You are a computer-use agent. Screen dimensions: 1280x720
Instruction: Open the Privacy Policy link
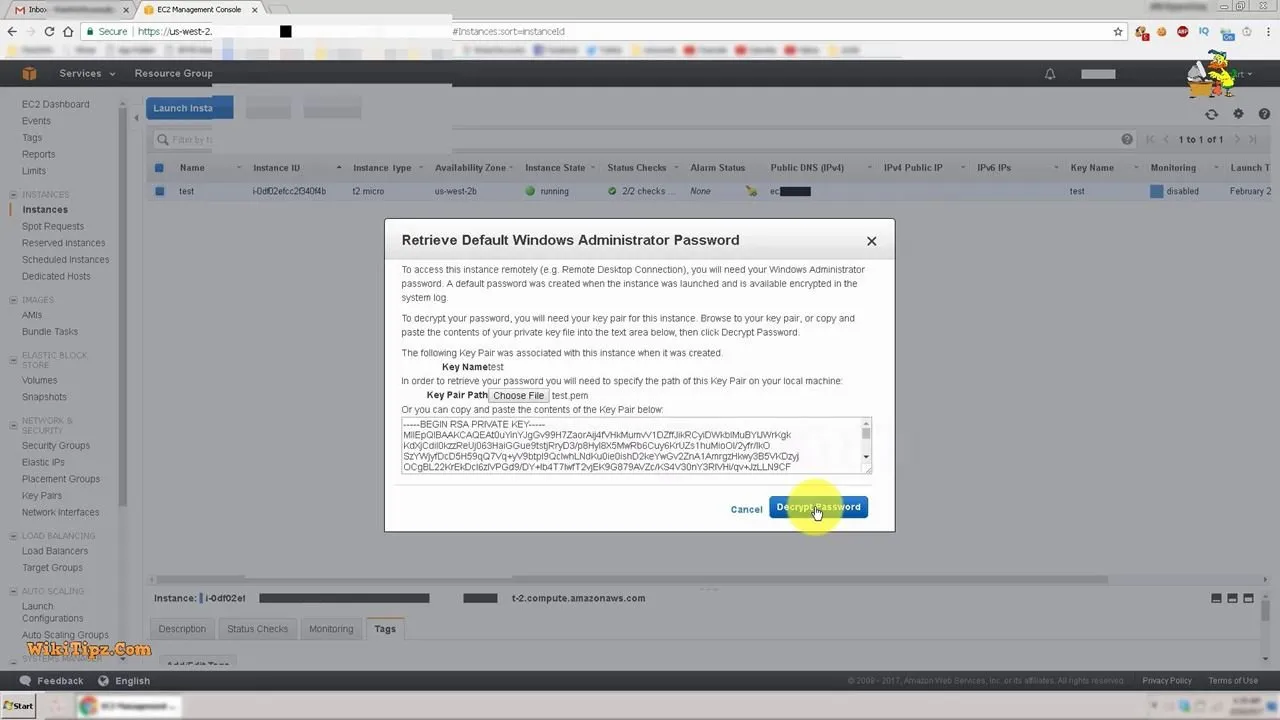(1167, 681)
